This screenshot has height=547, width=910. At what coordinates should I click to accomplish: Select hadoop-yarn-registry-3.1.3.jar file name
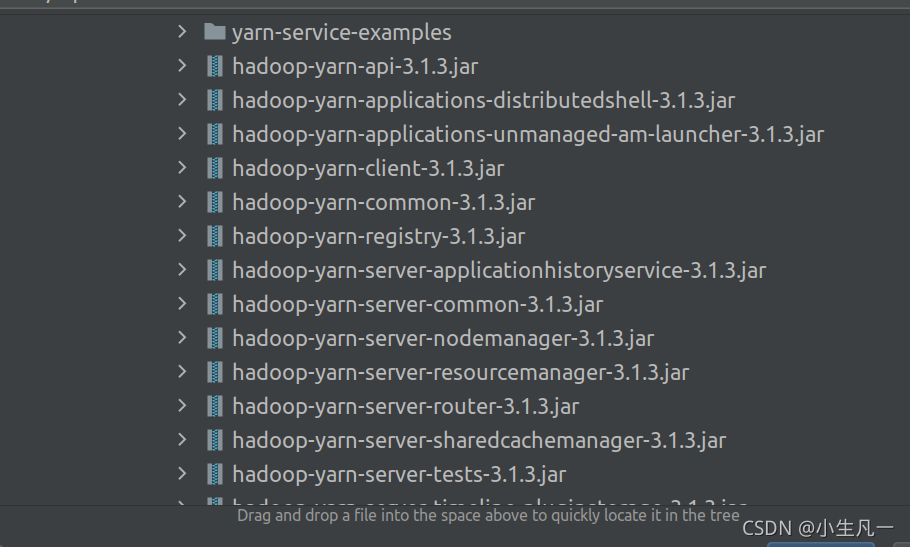(378, 237)
